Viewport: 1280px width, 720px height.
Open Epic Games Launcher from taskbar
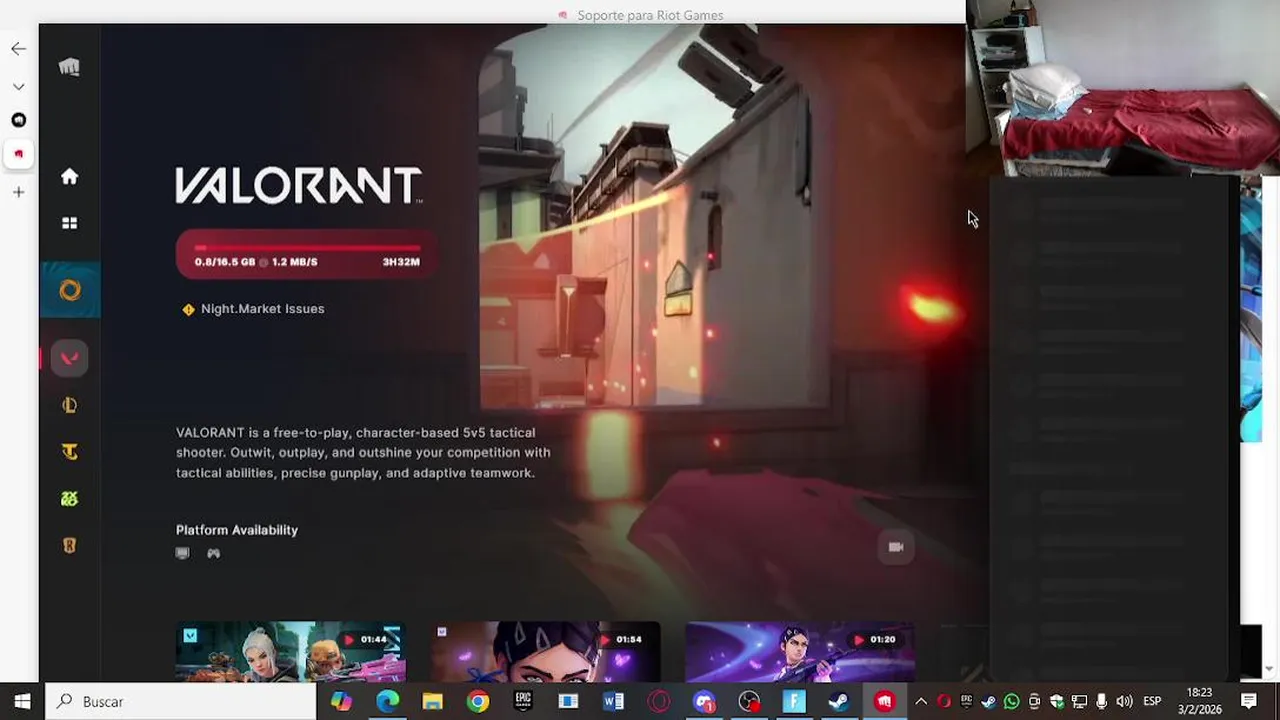click(x=523, y=701)
